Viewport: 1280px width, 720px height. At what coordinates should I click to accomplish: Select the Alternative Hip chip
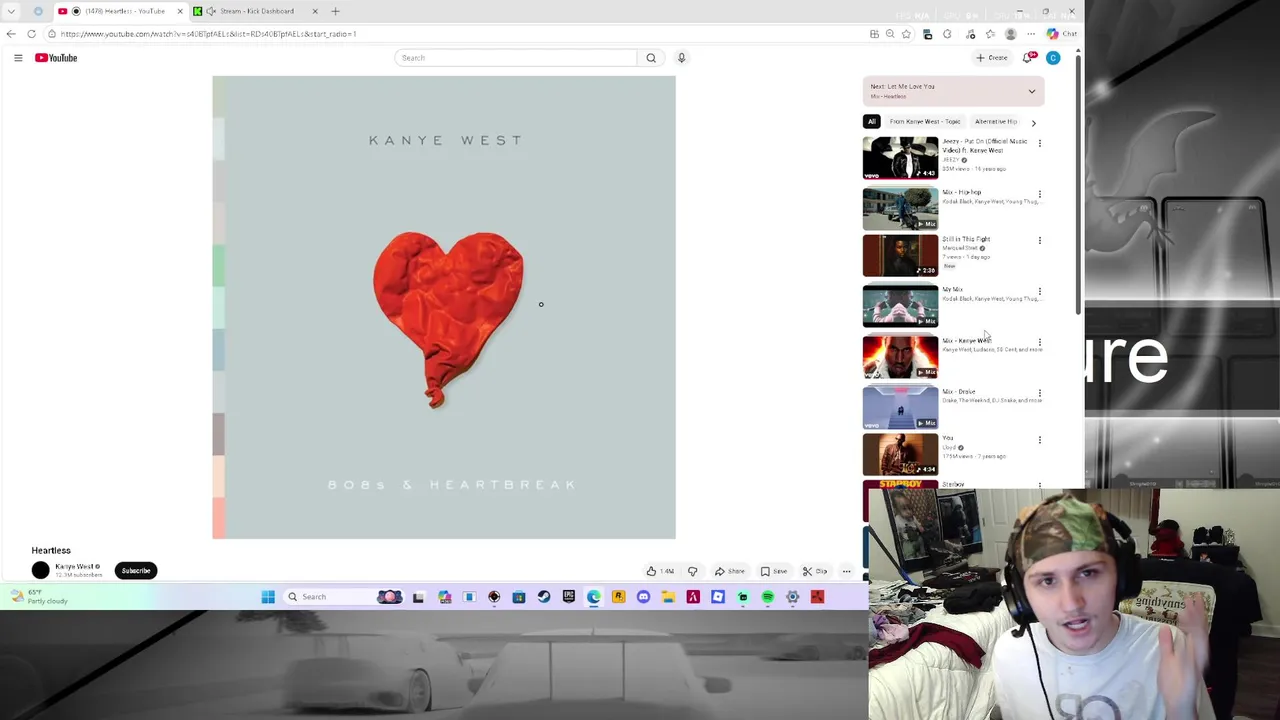(995, 122)
